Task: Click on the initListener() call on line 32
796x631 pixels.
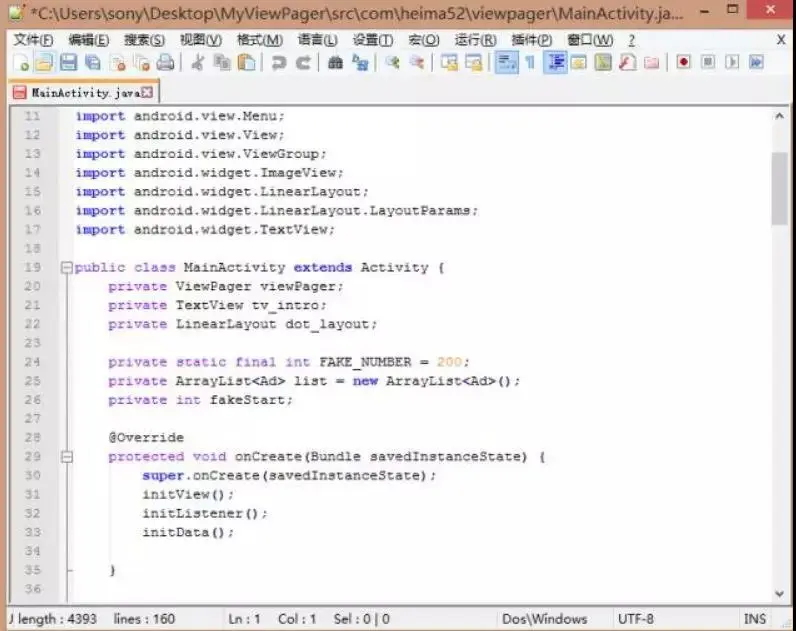Action: [x=205, y=513]
